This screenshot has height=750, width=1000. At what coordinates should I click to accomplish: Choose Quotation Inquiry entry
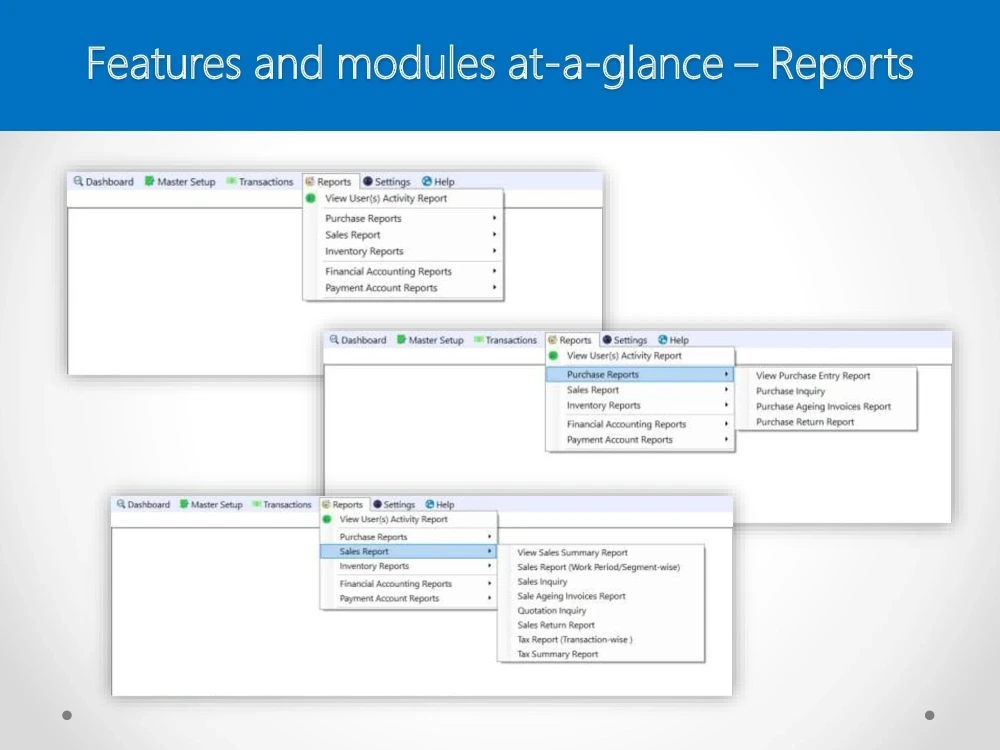pyautogui.click(x=552, y=610)
